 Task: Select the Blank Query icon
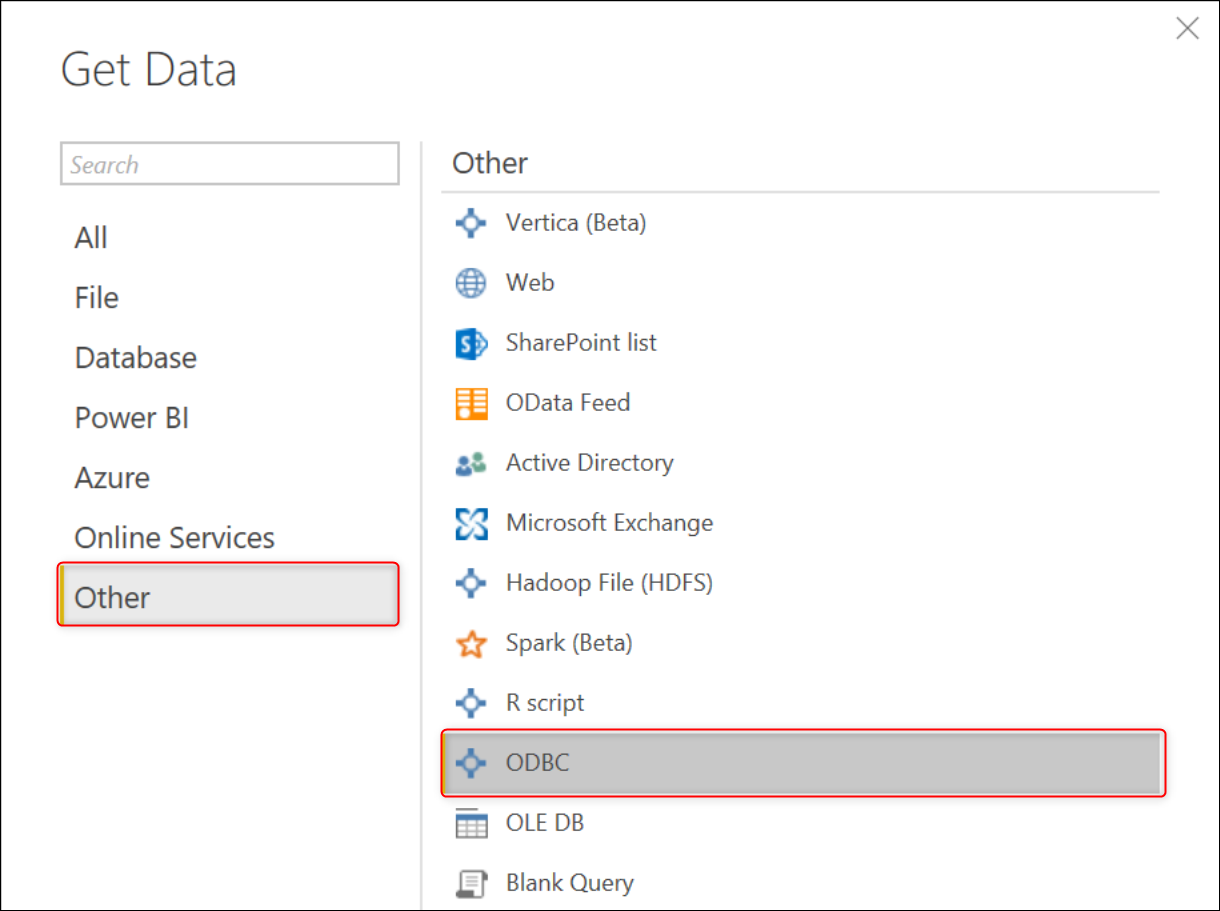[x=470, y=883]
